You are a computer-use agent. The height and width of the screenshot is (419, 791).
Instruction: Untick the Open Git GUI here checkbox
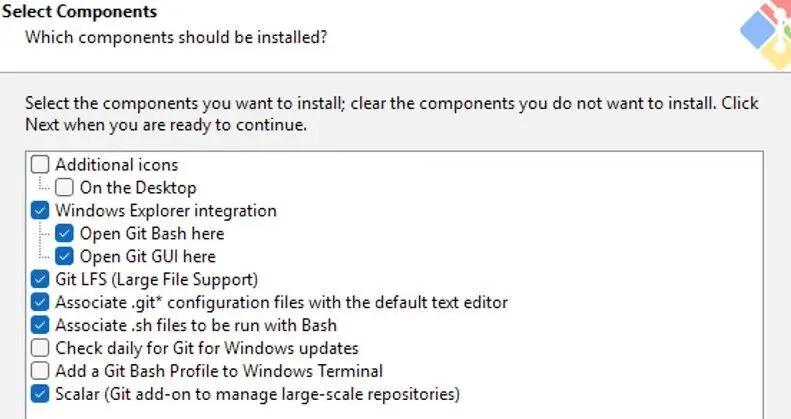point(65,256)
